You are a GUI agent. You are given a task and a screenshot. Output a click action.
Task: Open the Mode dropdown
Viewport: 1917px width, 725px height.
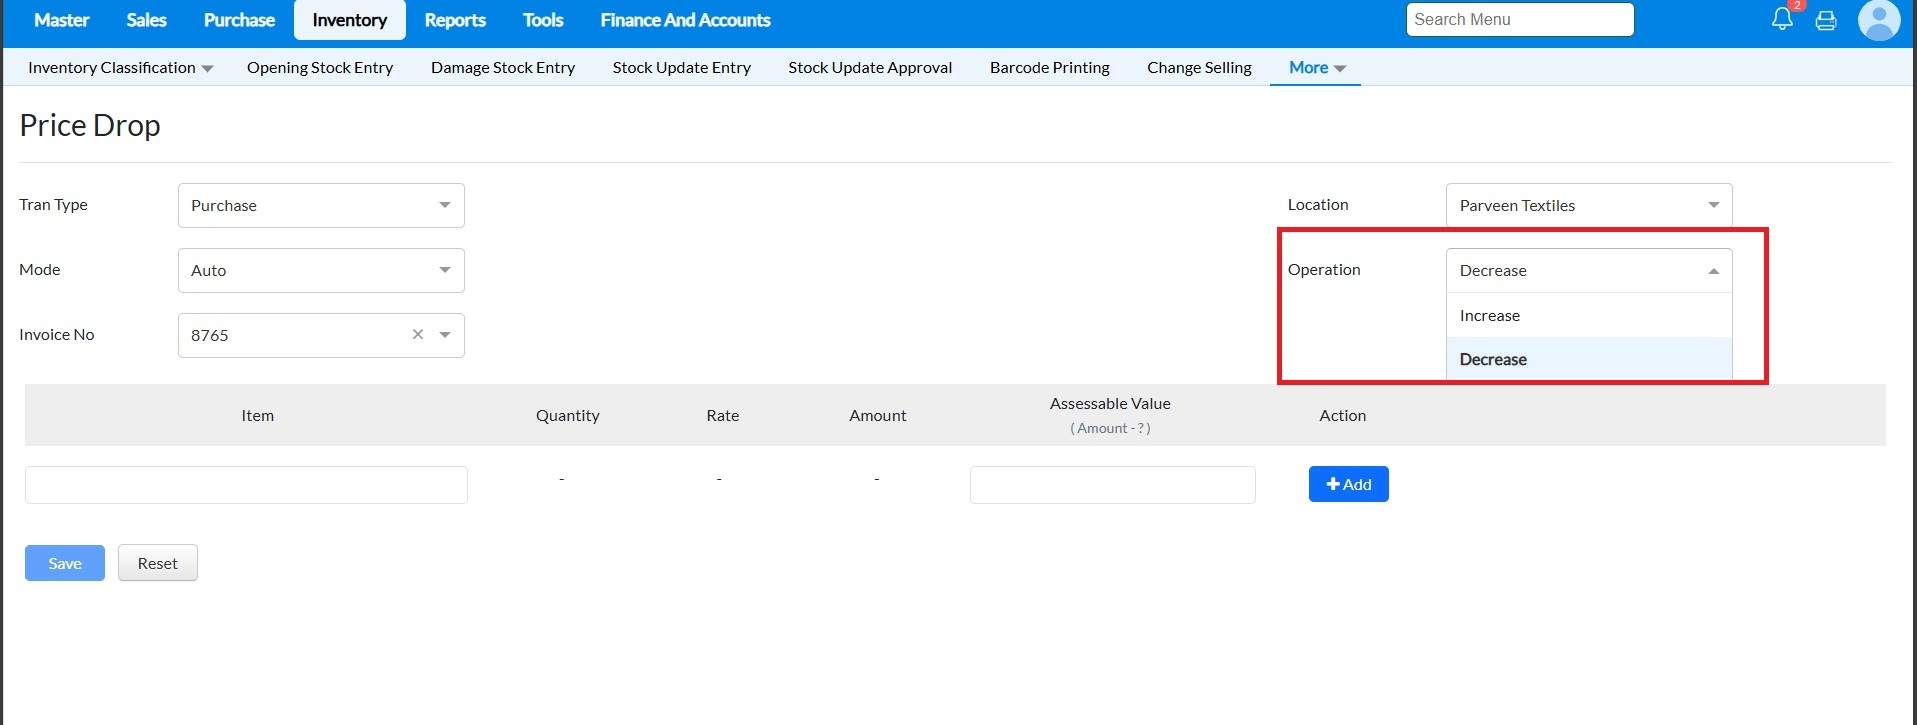pos(321,270)
